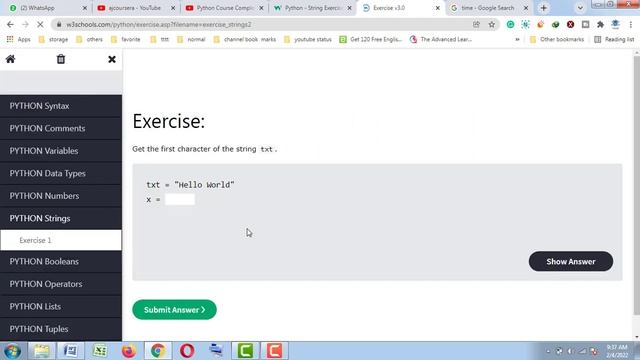
Task: Open the Other bookmarks folder
Action: pos(557,40)
